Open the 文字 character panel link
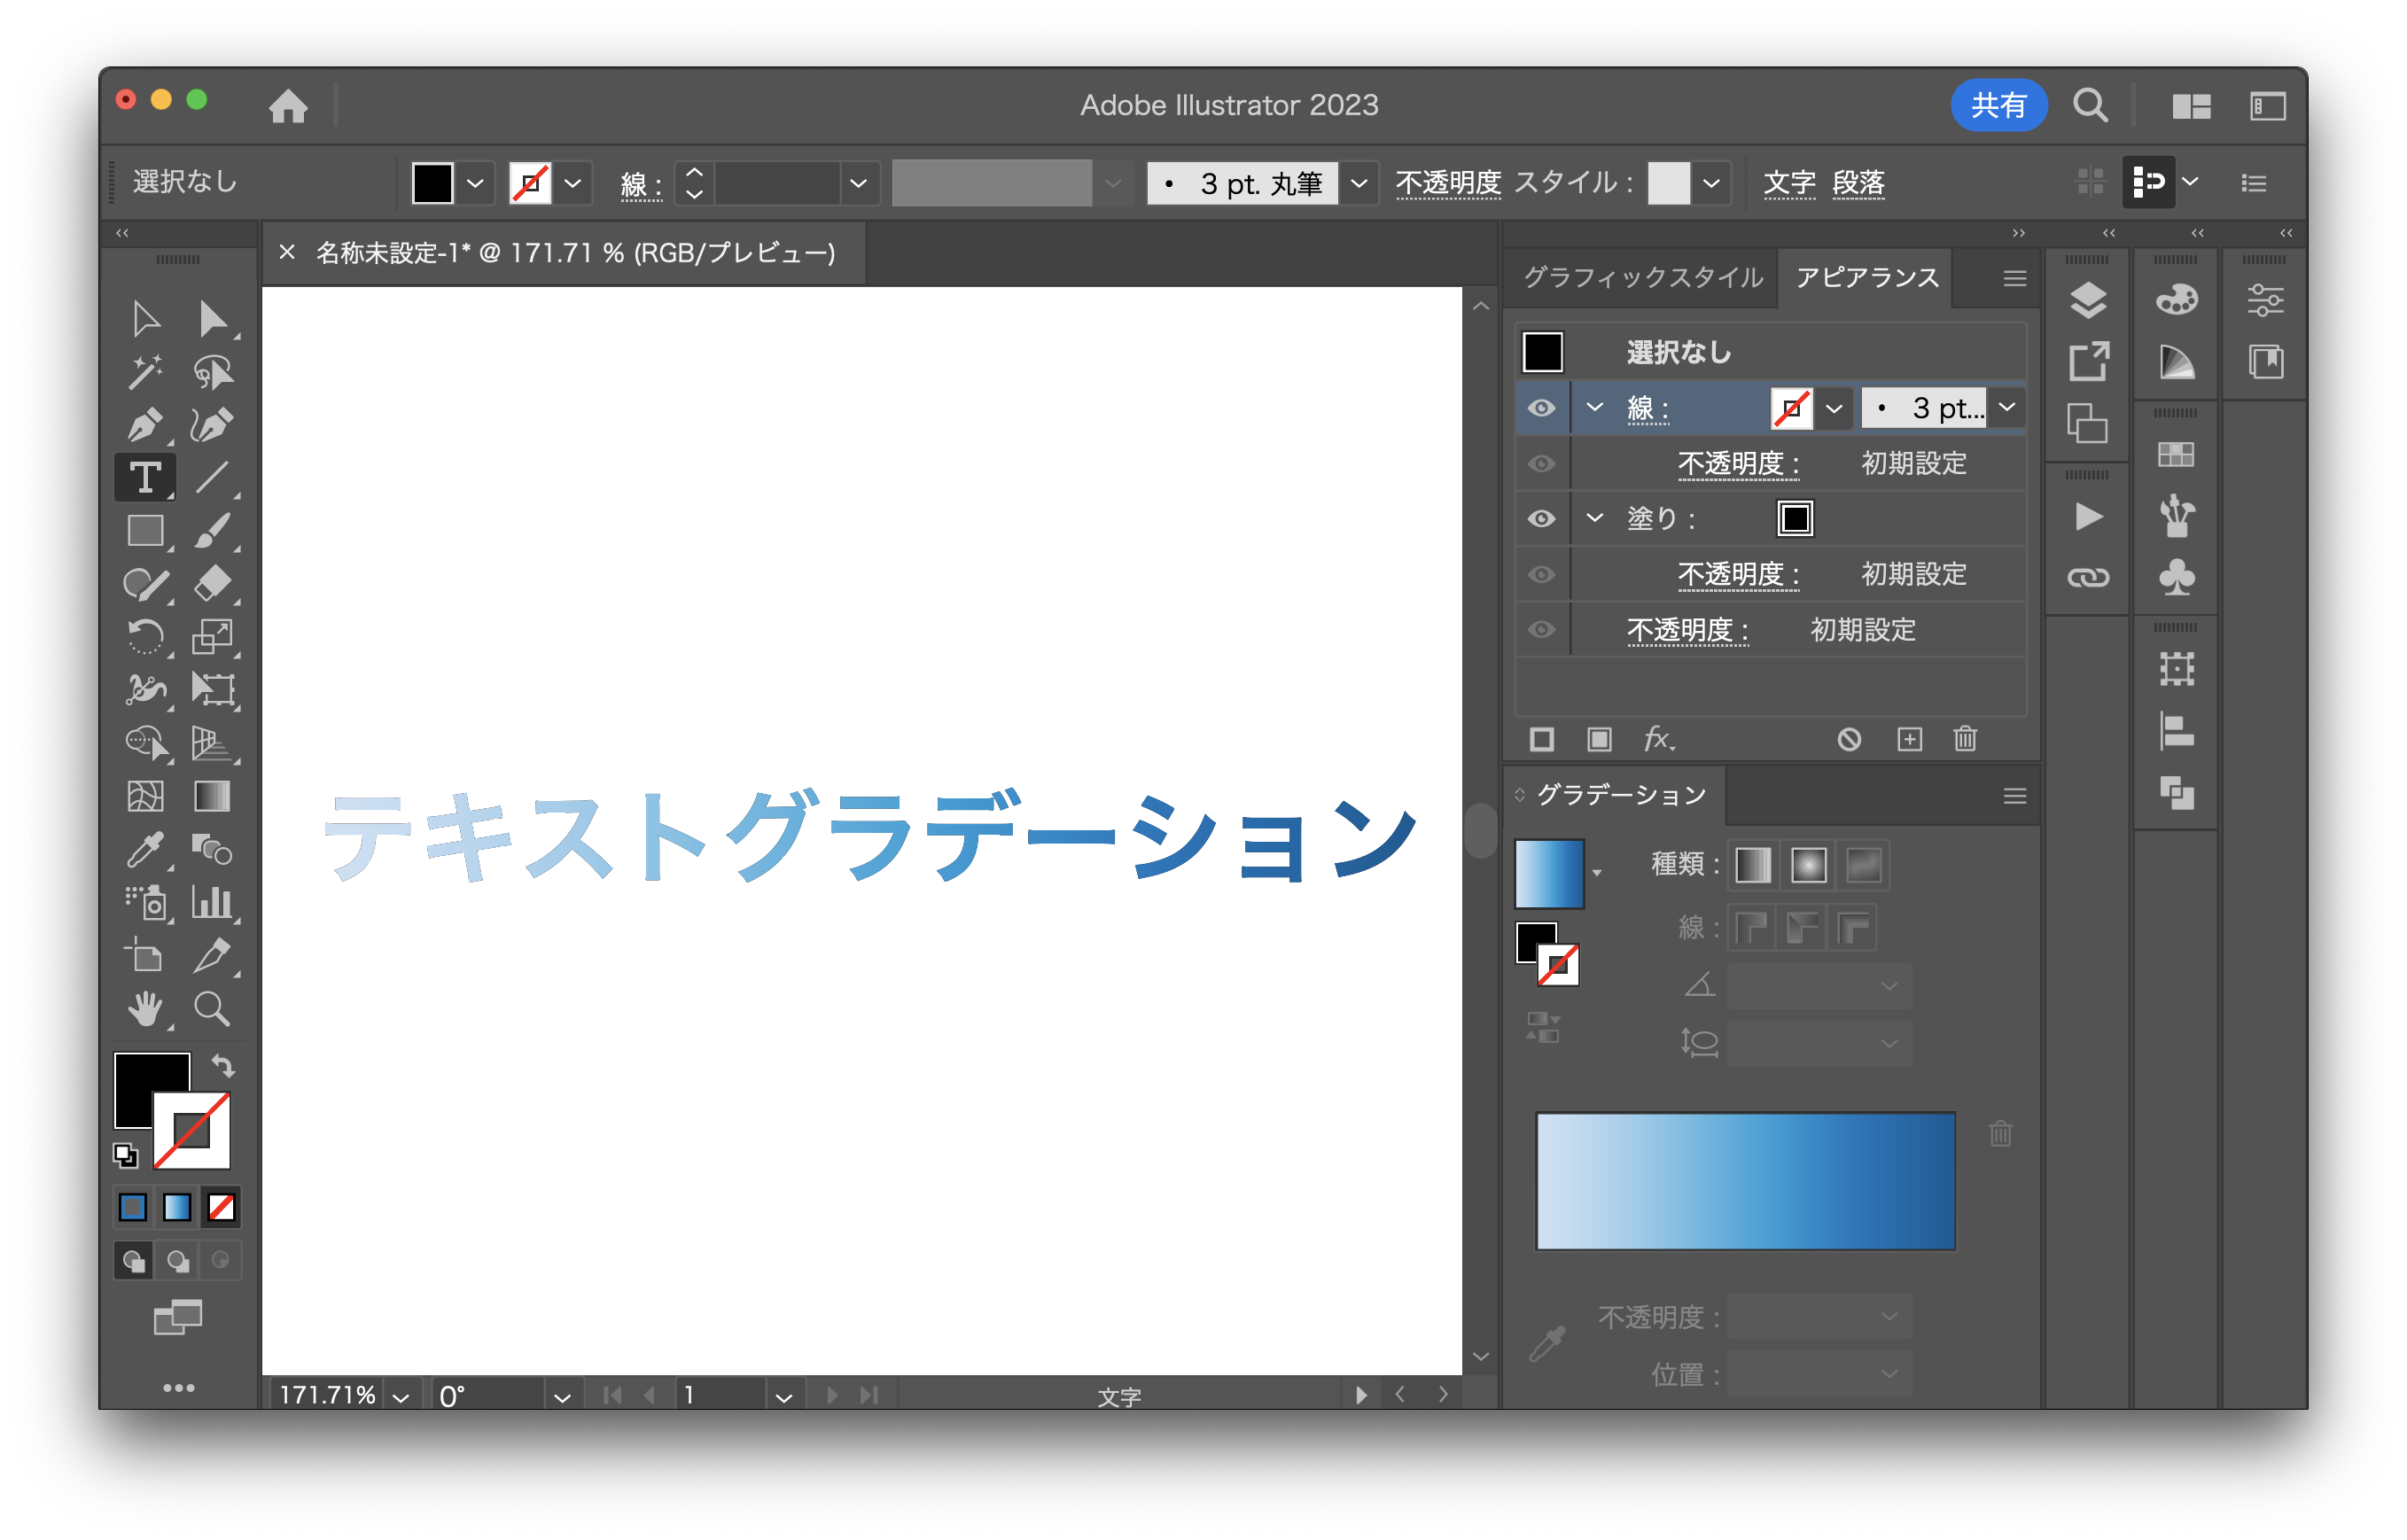2407x1540 pixels. 1789,183
